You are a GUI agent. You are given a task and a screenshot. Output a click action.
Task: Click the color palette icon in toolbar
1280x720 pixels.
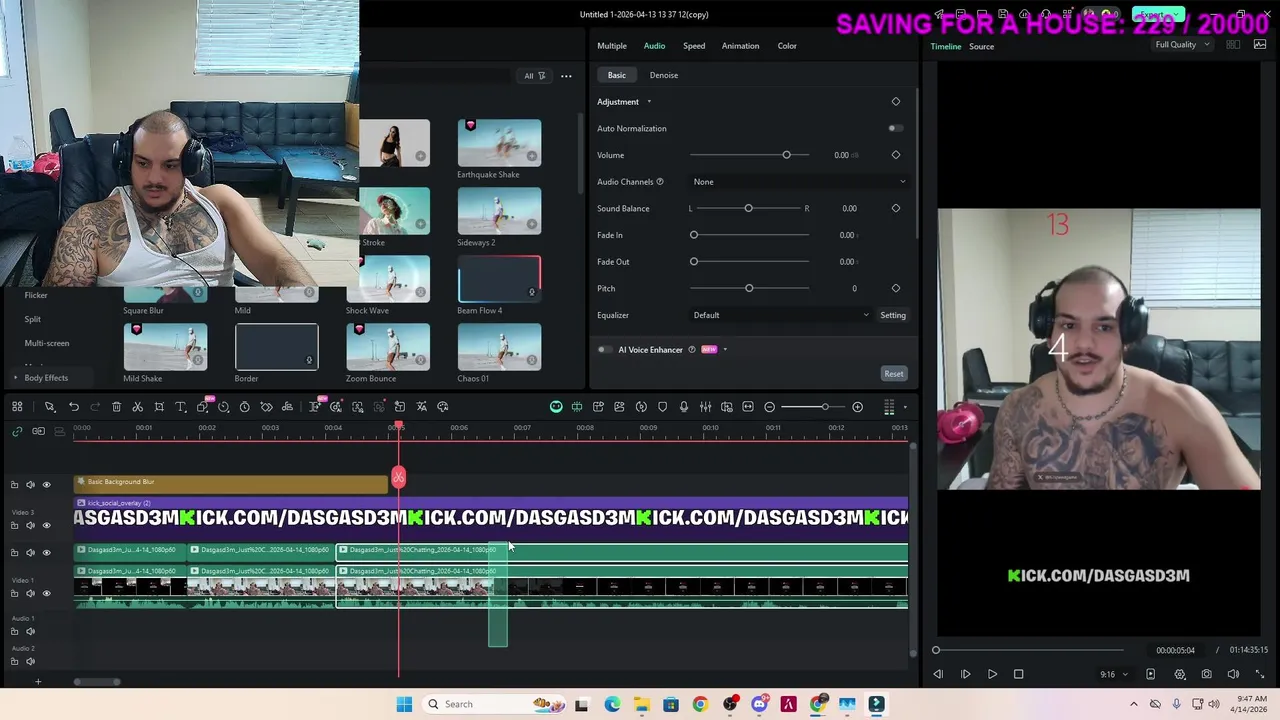coord(443,407)
